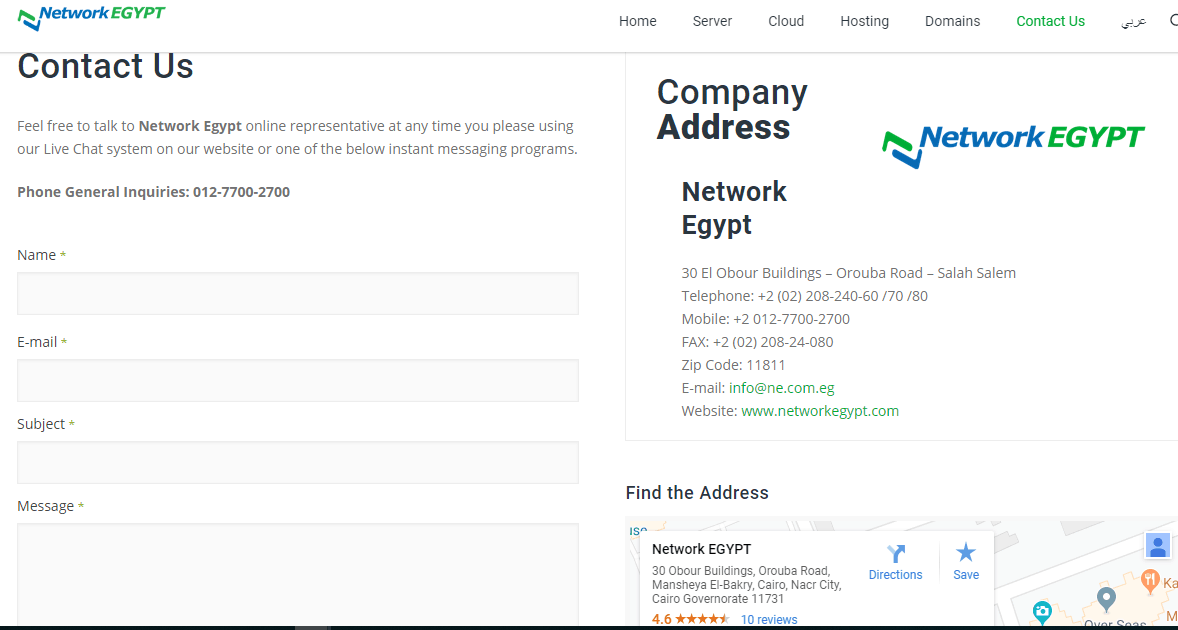The width and height of the screenshot is (1178, 630).
Task: Click the Contact Us page heading
Action: [105, 66]
